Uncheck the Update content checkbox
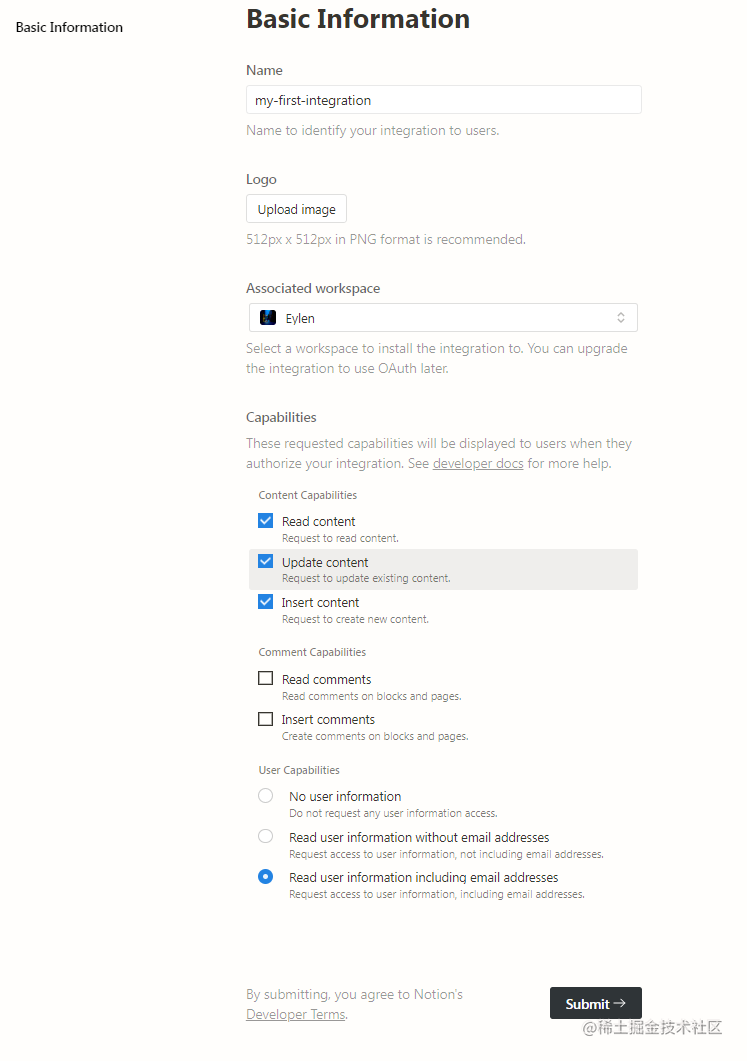The width and height of the screenshot is (747, 1061). click(265, 561)
